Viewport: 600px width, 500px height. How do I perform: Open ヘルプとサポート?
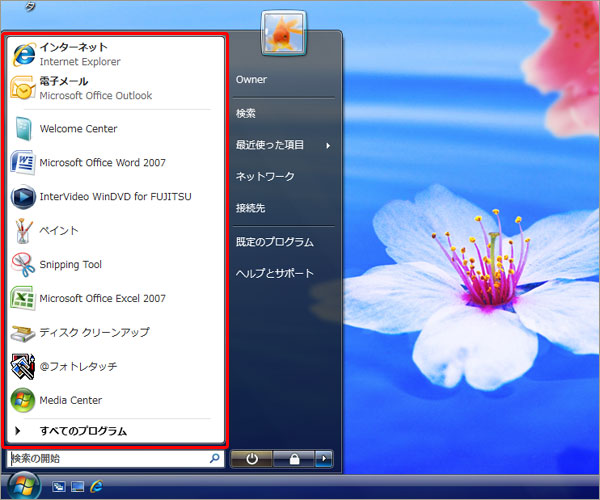point(275,274)
